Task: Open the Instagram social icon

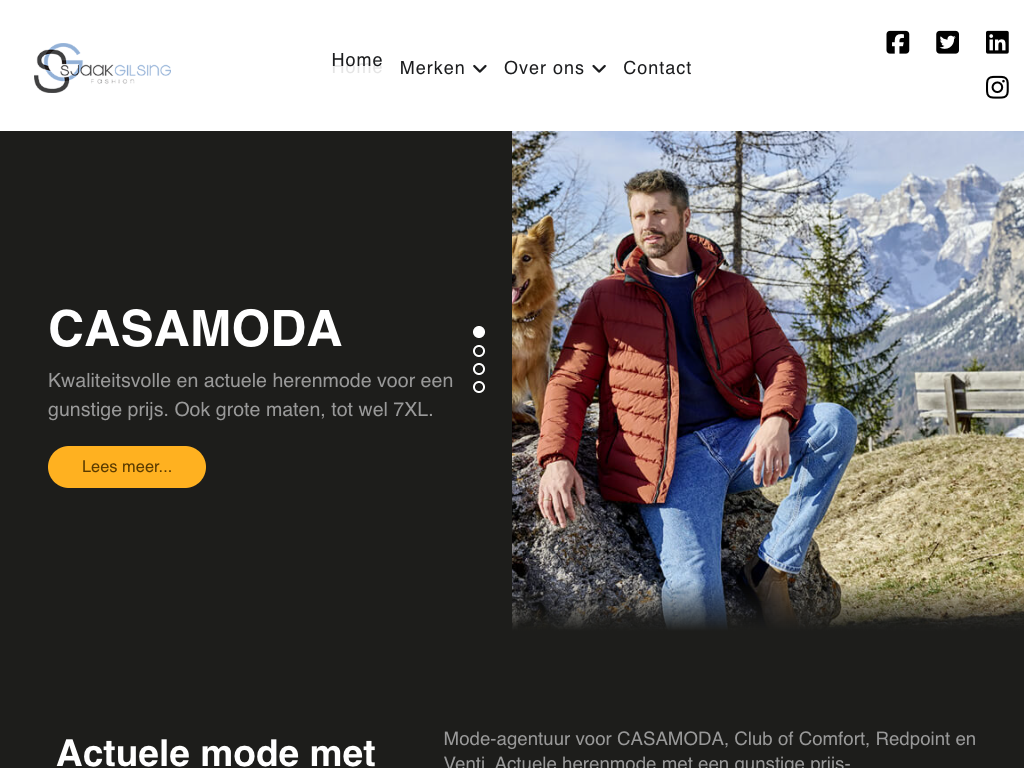Action: (997, 87)
